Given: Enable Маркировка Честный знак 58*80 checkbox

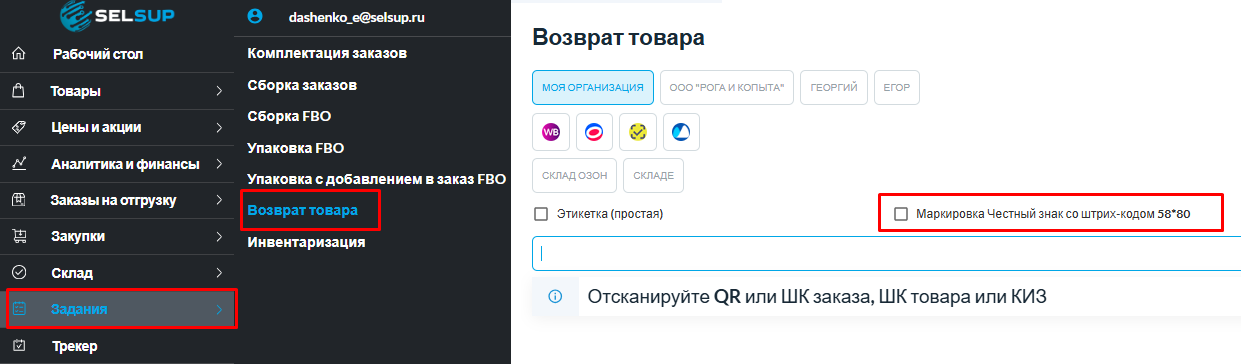Looking at the screenshot, I should pos(900,213).
